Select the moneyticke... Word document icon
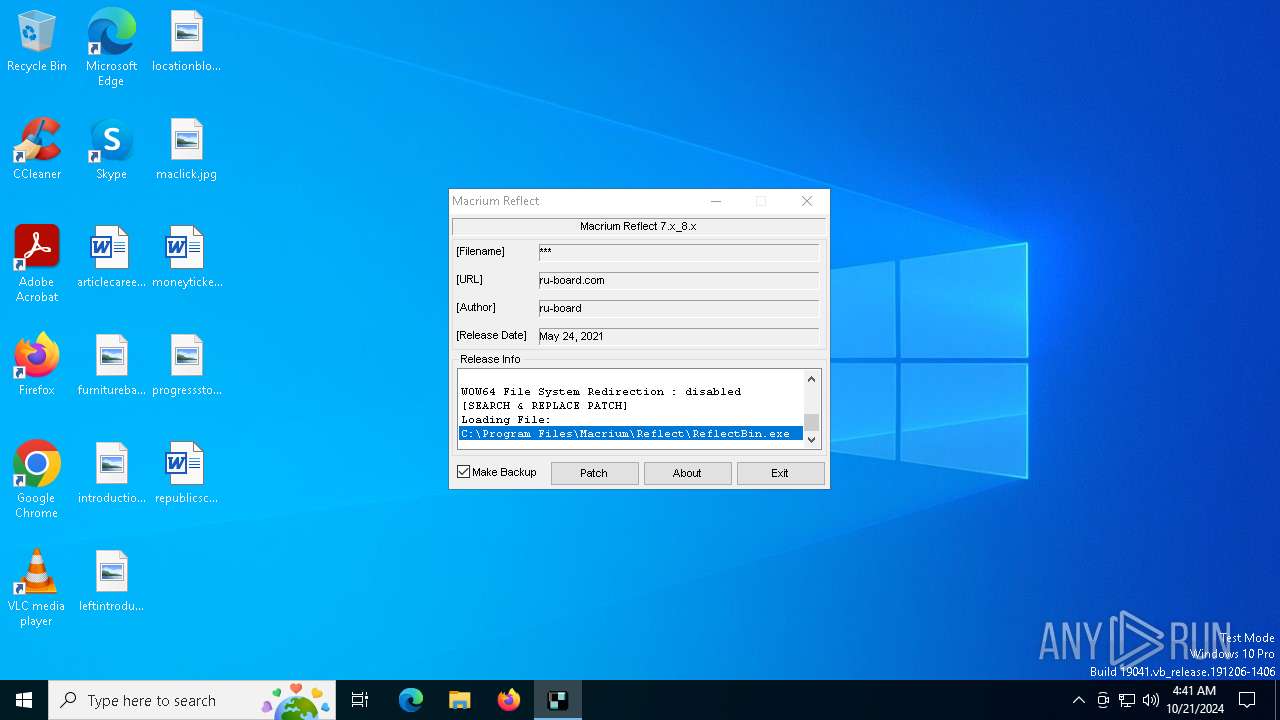Viewport: 1280px width, 720px height. [186, 258]
